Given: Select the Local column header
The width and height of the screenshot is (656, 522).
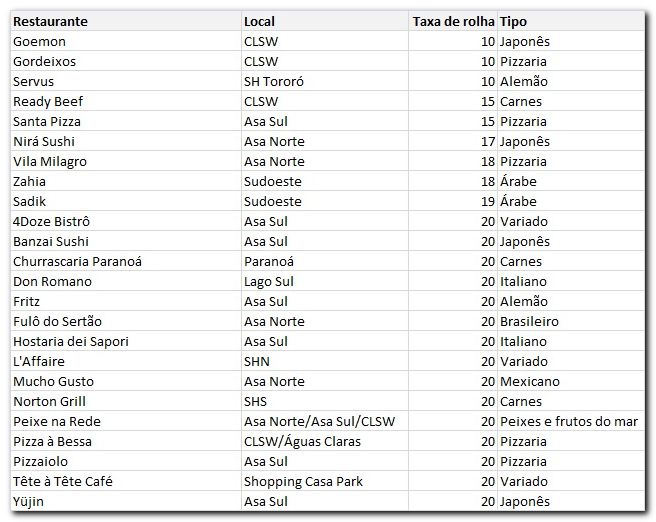Looking at the screenshot, I should [259, 21].
